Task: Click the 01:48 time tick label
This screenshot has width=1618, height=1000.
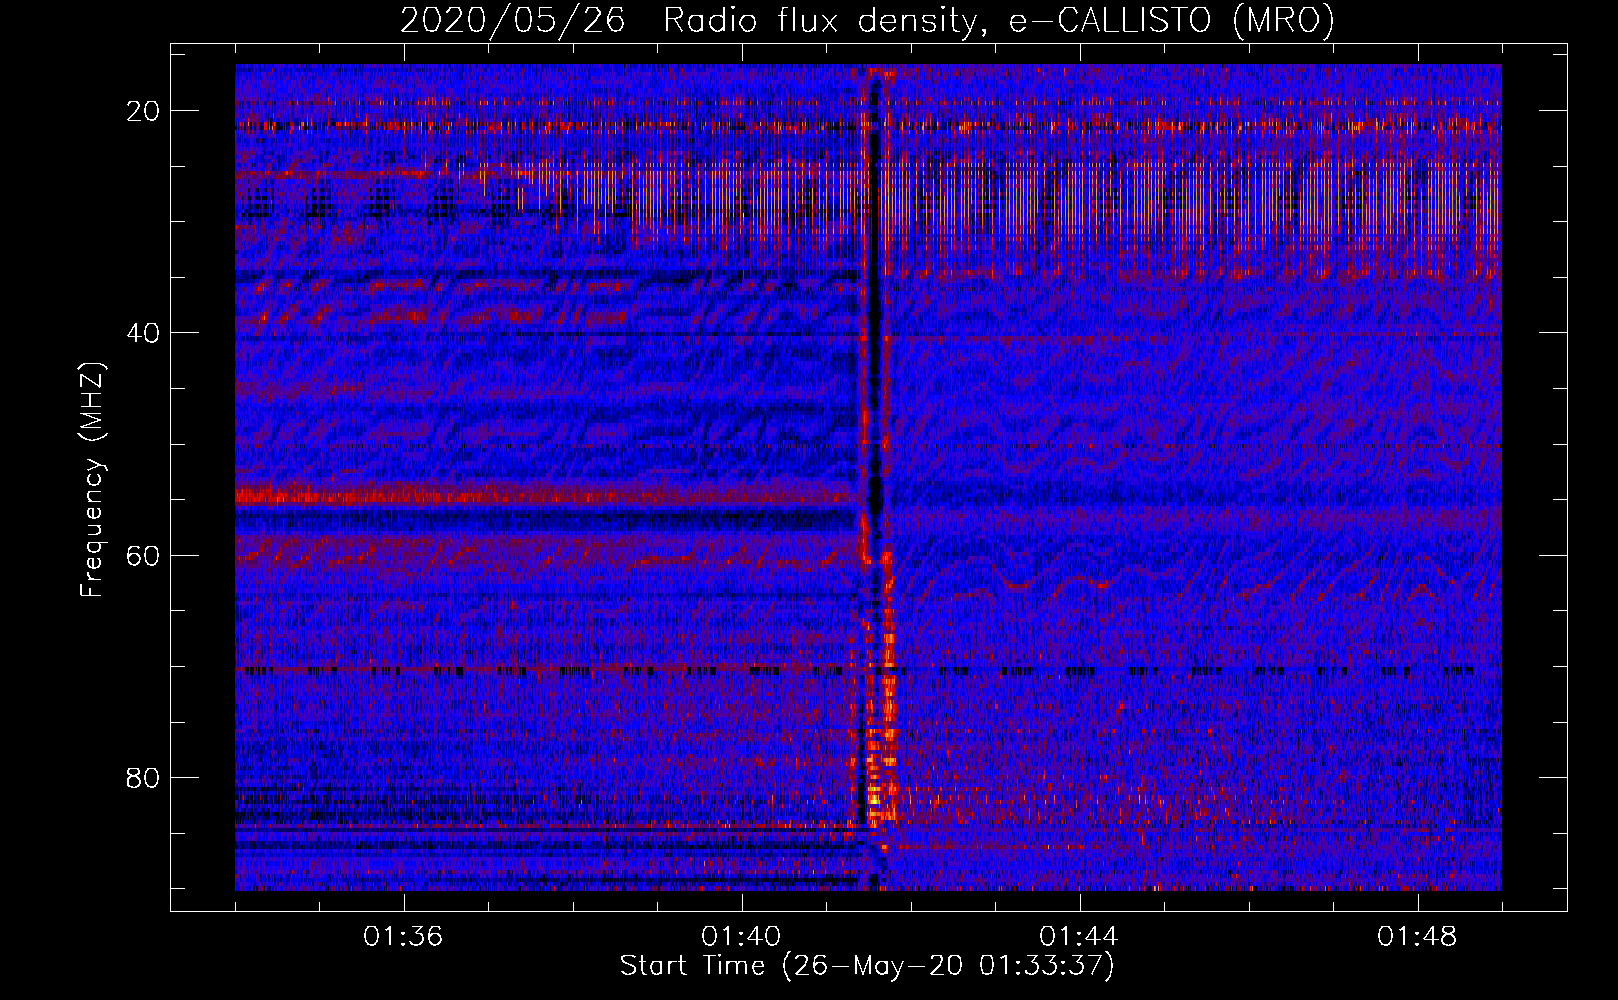Action: pos(1417,937)
